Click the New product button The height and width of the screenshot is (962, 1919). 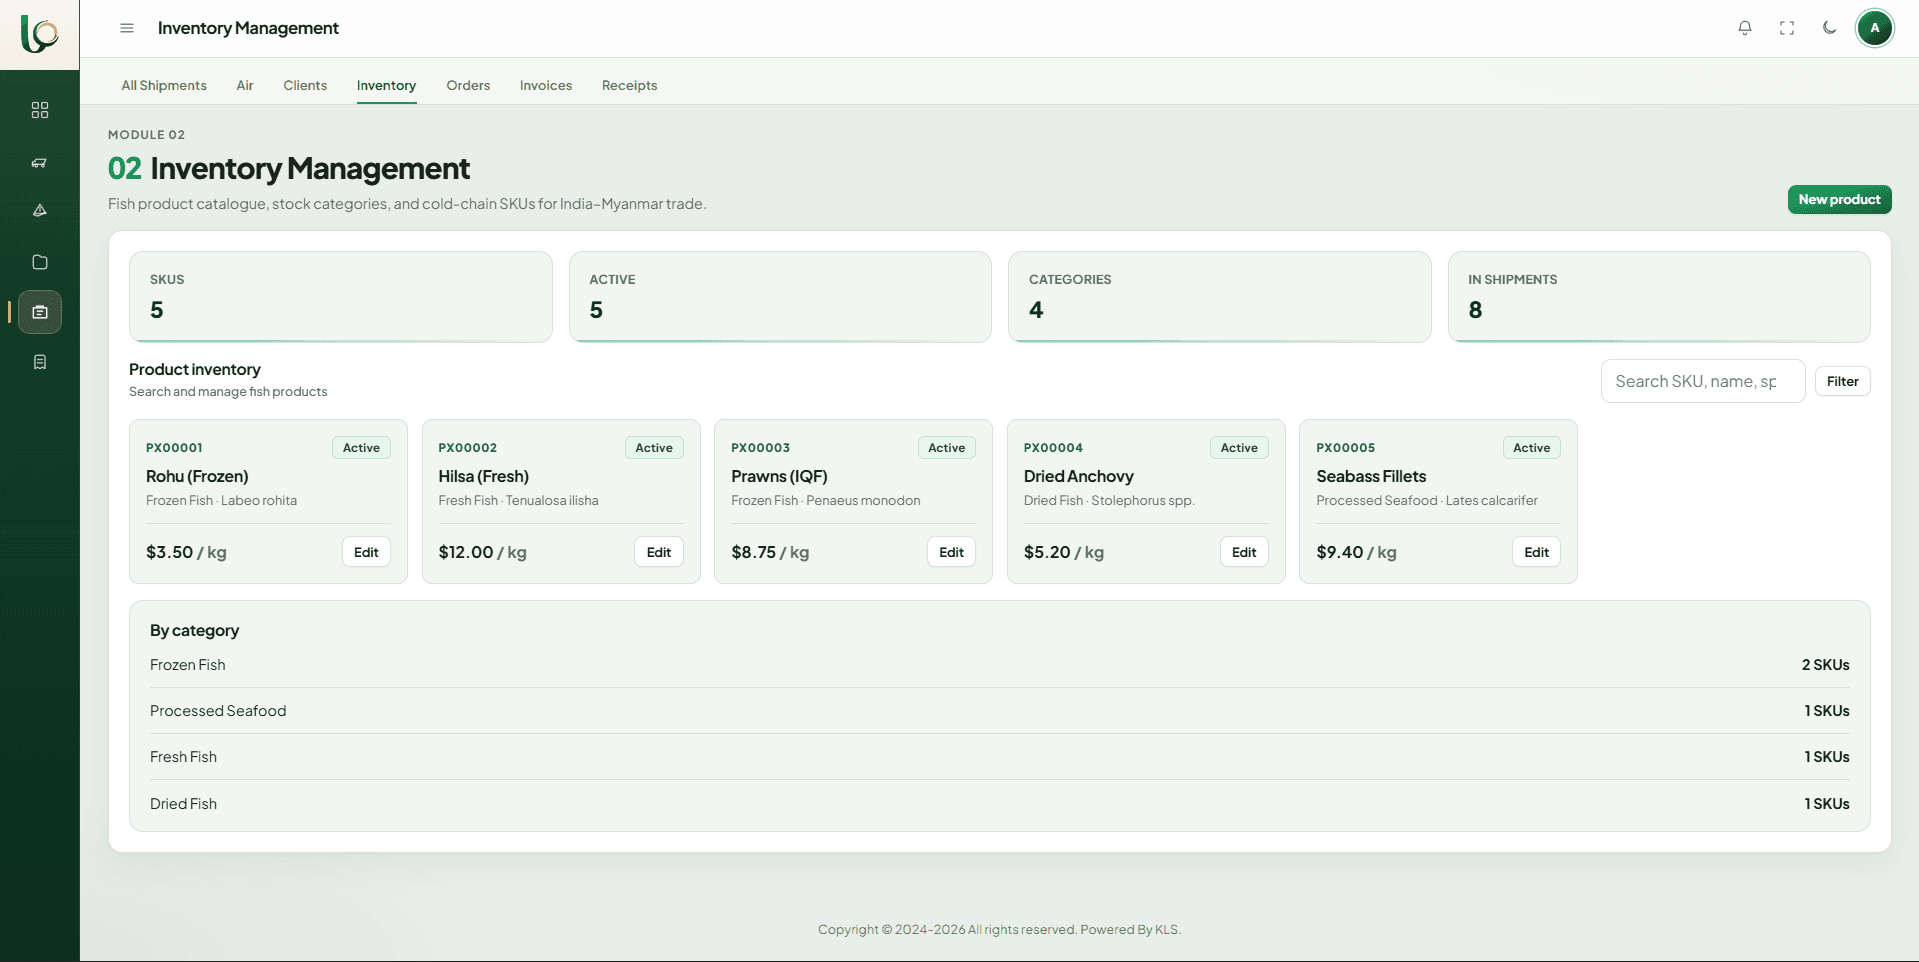[1839, 199]
